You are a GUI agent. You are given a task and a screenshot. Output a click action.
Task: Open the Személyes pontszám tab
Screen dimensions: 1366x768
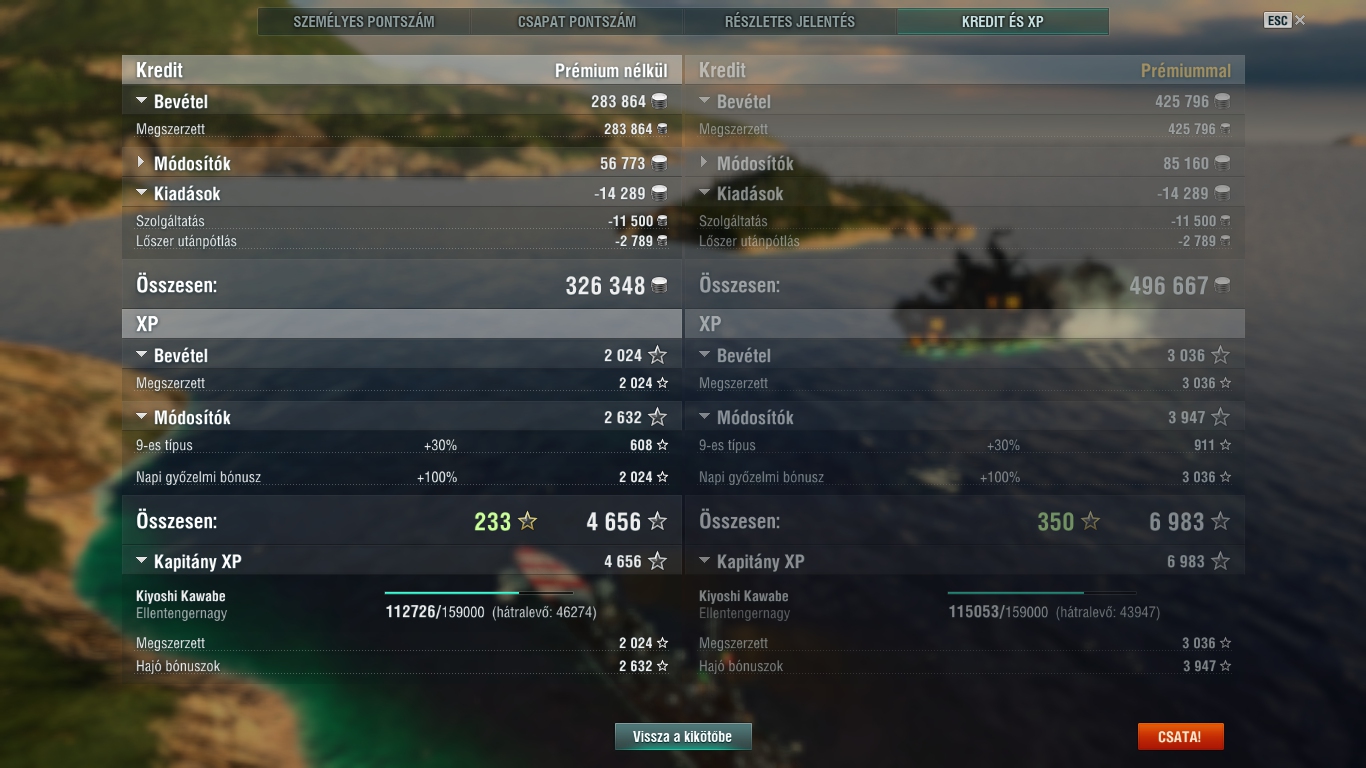click(x=364, y=21)
